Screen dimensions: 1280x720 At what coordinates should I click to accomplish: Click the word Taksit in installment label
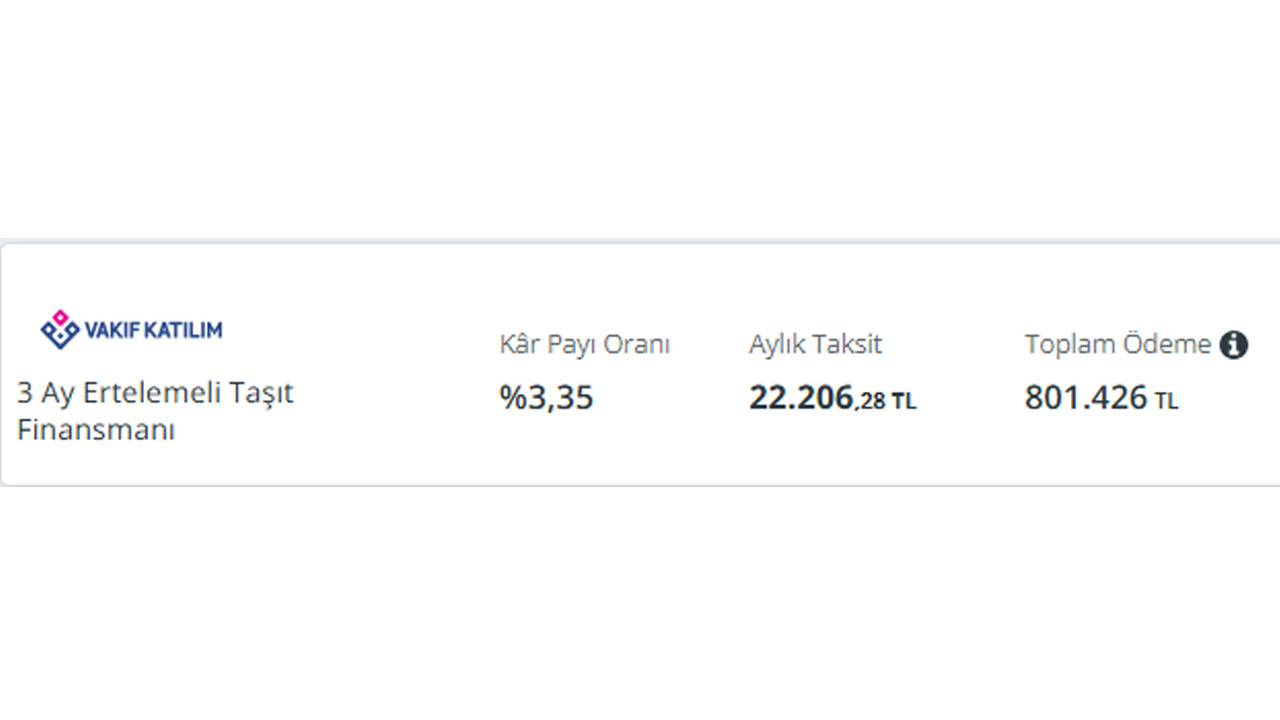point(849,345)
